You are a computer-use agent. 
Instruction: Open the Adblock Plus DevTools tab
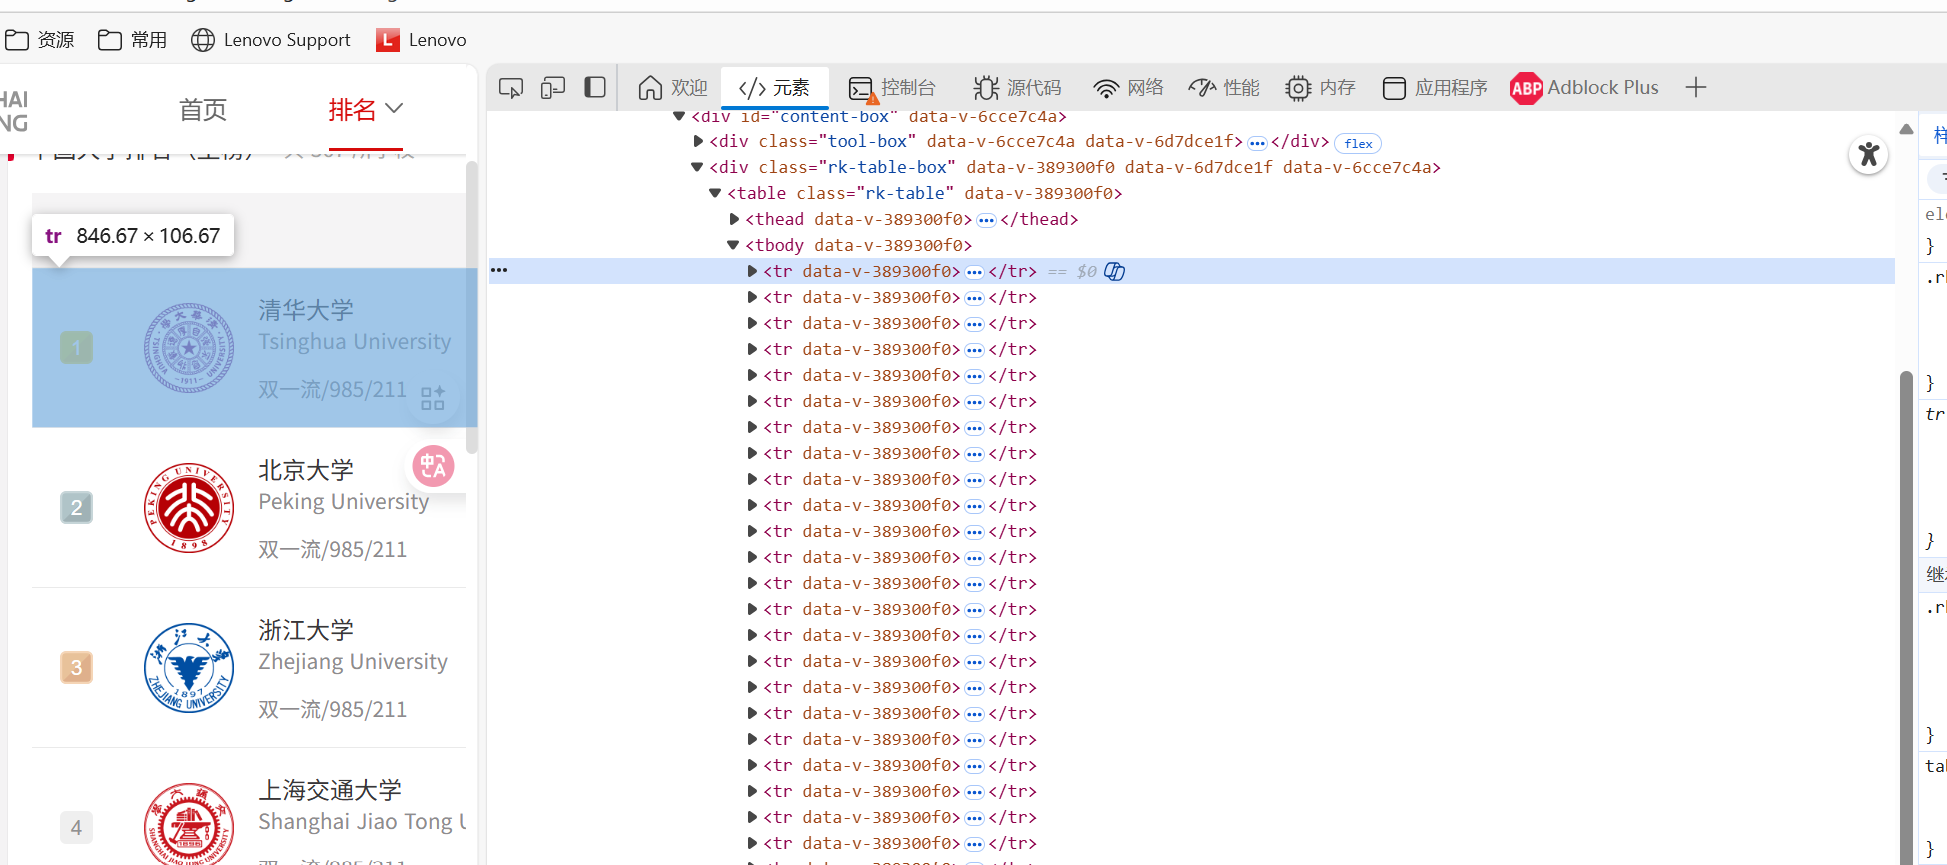pos(1584,88)
